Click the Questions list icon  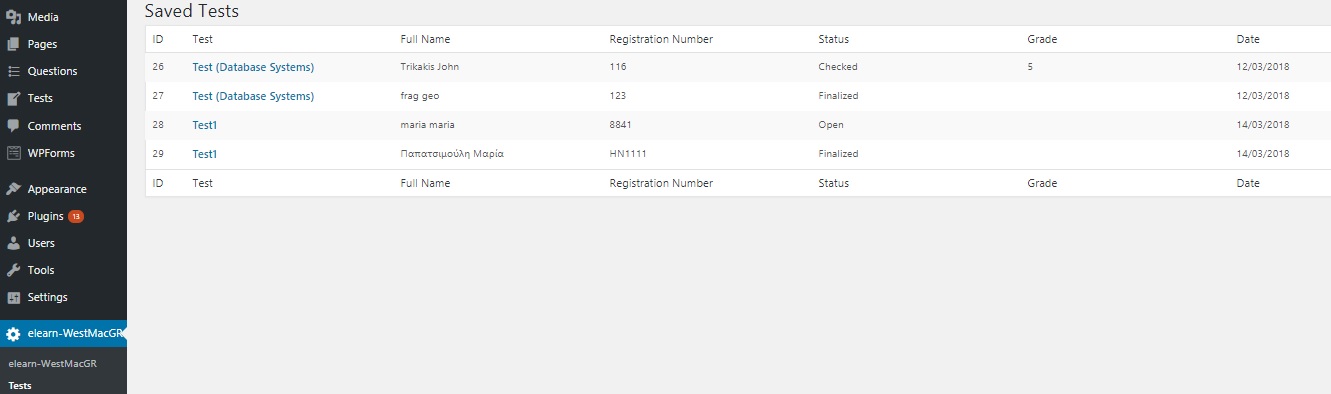[13, 71]
